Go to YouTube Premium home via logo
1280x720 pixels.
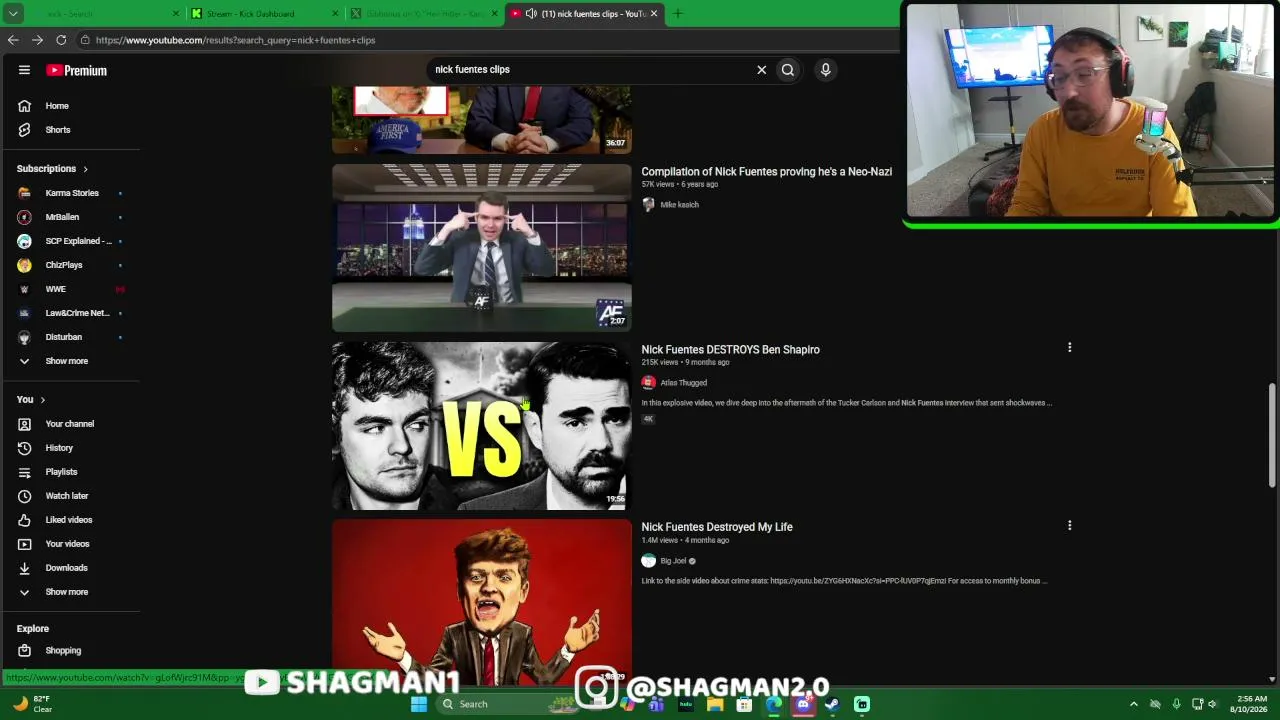pos(76,70)
